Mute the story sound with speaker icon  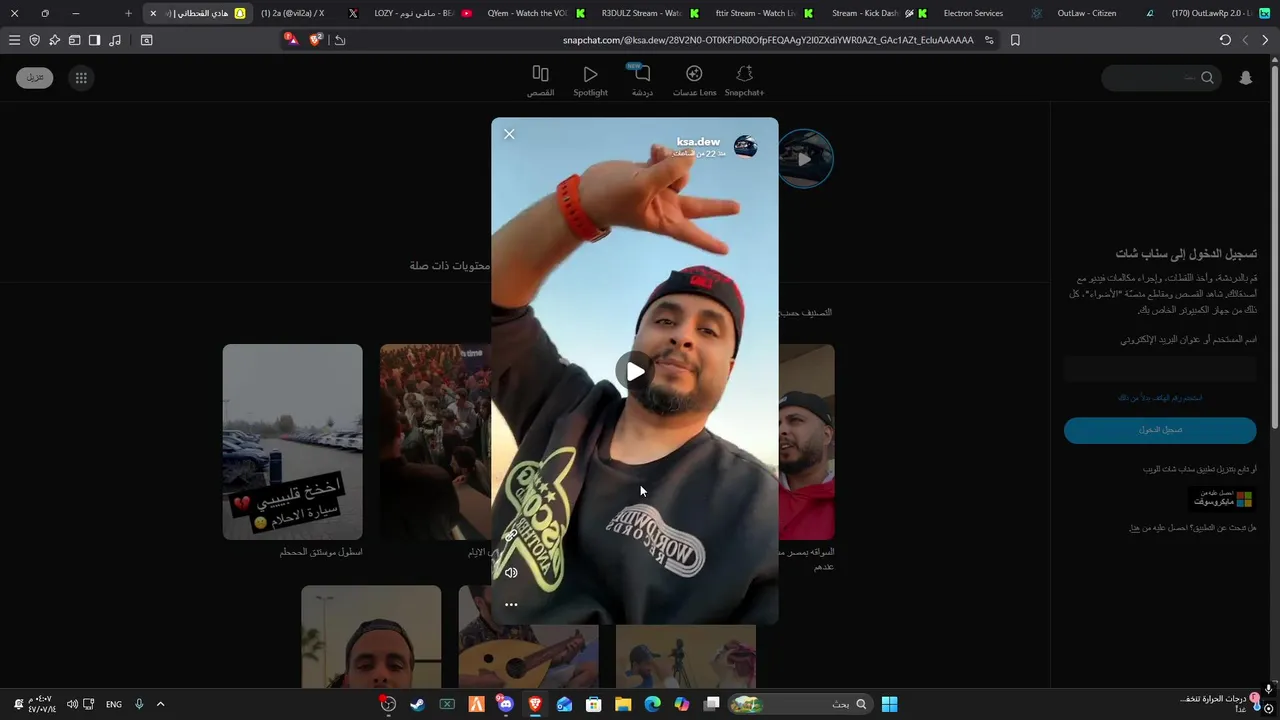(x=511, y=573)
